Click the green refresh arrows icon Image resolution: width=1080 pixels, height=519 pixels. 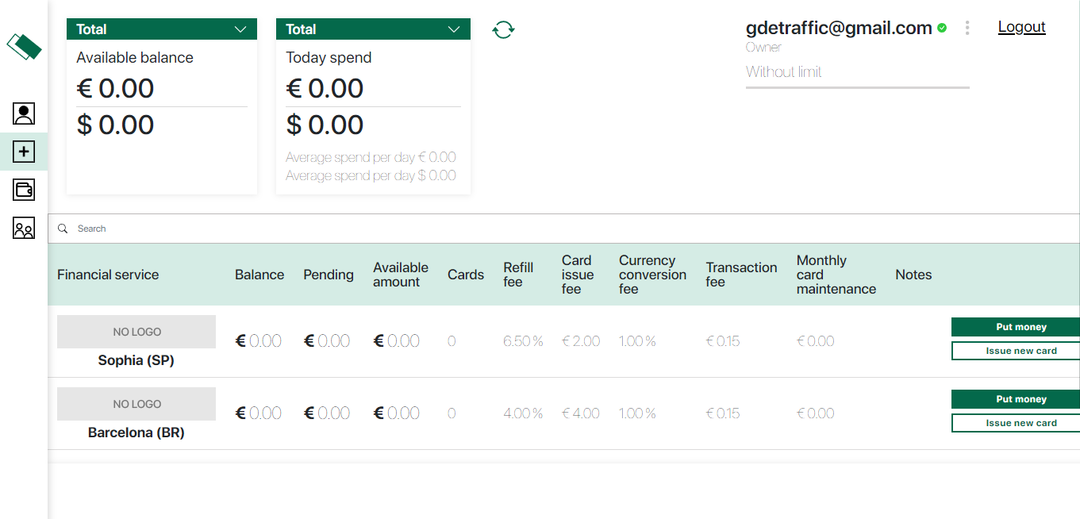(x=503, y=30)
